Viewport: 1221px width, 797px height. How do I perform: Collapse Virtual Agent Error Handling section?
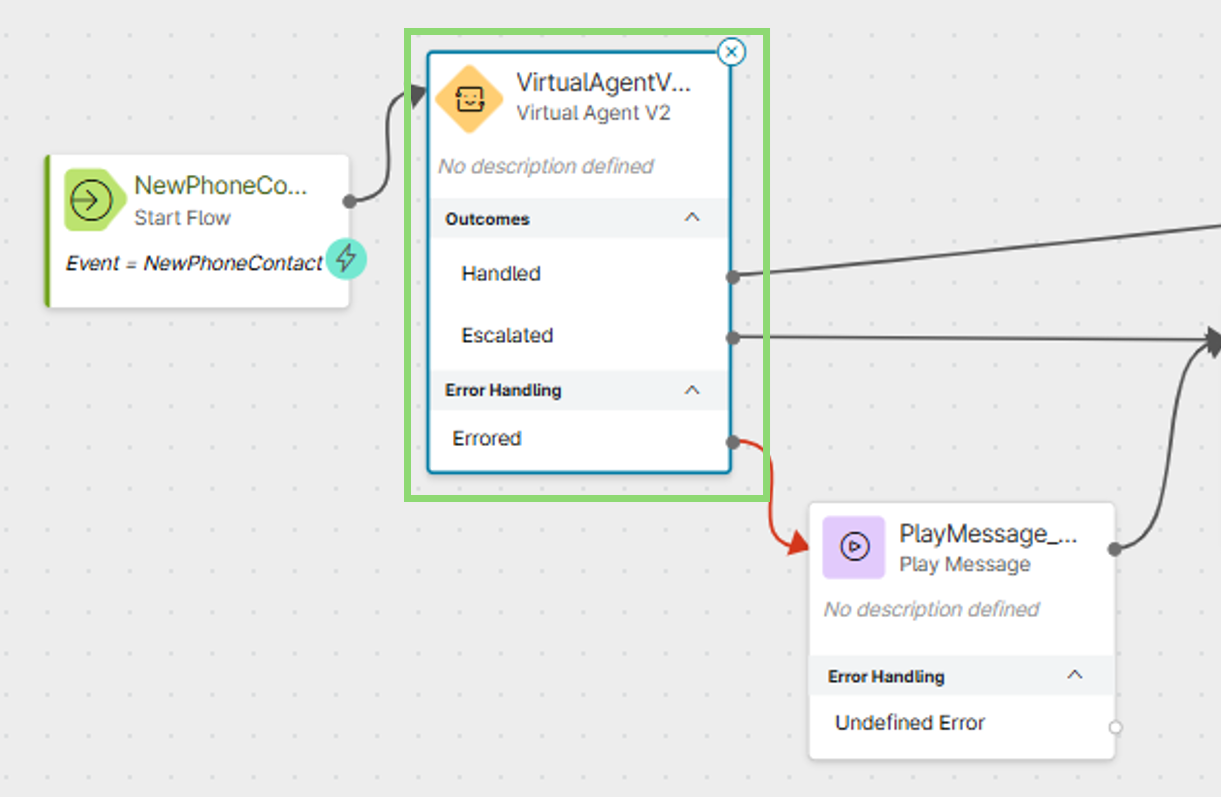point(691,390)
